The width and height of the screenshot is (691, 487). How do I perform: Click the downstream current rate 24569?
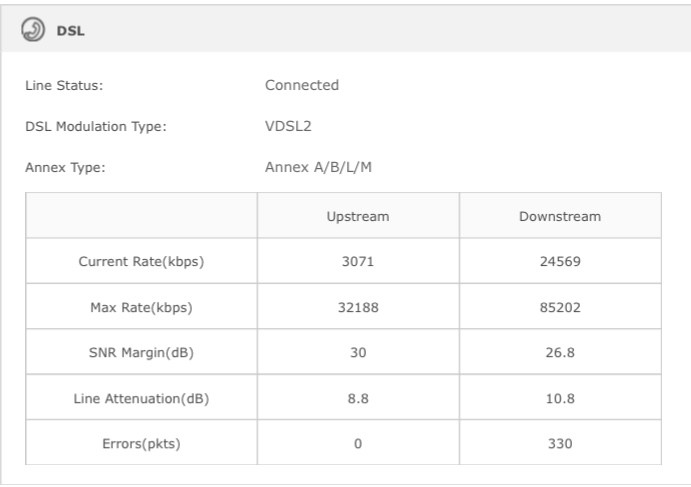tap(560, 261)
